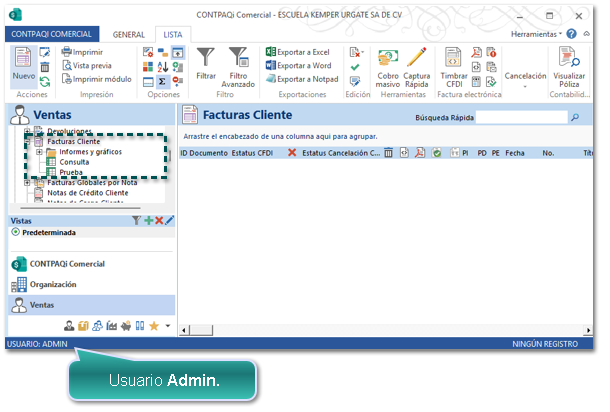Click the document with red alert icon
The image size is (610, 412).
(491, 52)
